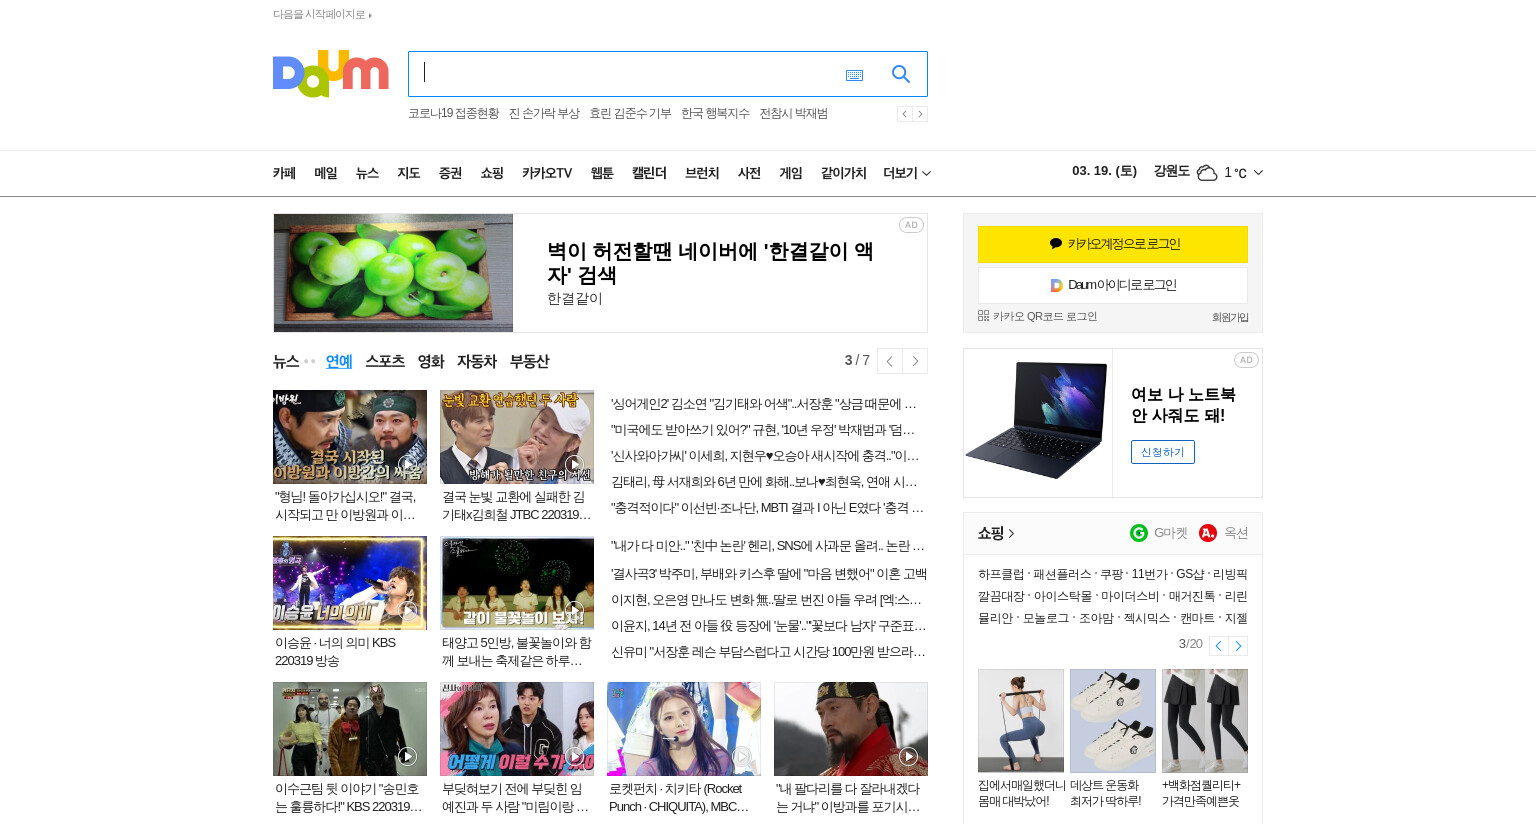Click the 코로나19 접종현황 trending search

[453, 114]
